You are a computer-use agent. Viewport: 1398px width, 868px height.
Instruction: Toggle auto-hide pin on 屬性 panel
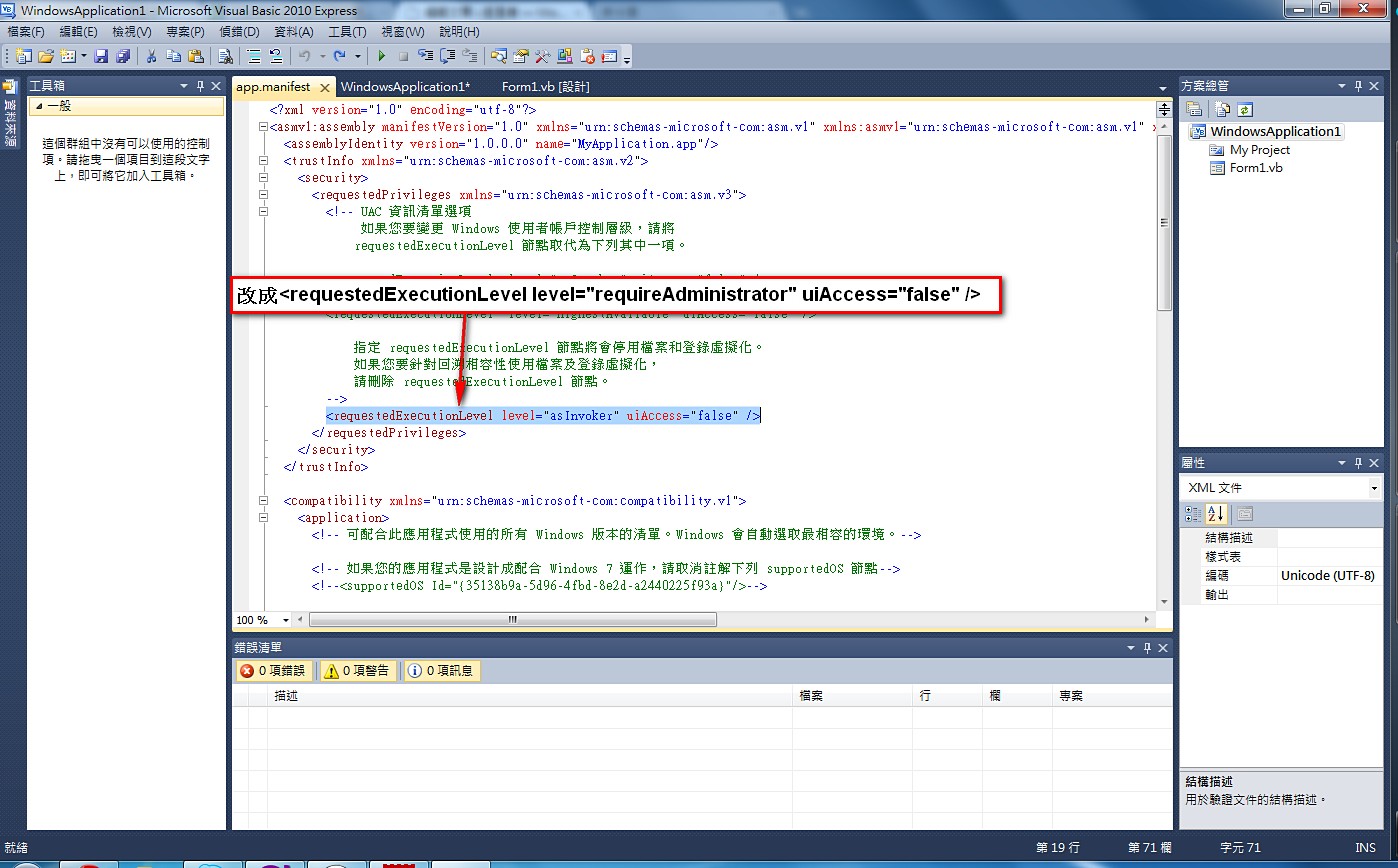point(1358,463)
